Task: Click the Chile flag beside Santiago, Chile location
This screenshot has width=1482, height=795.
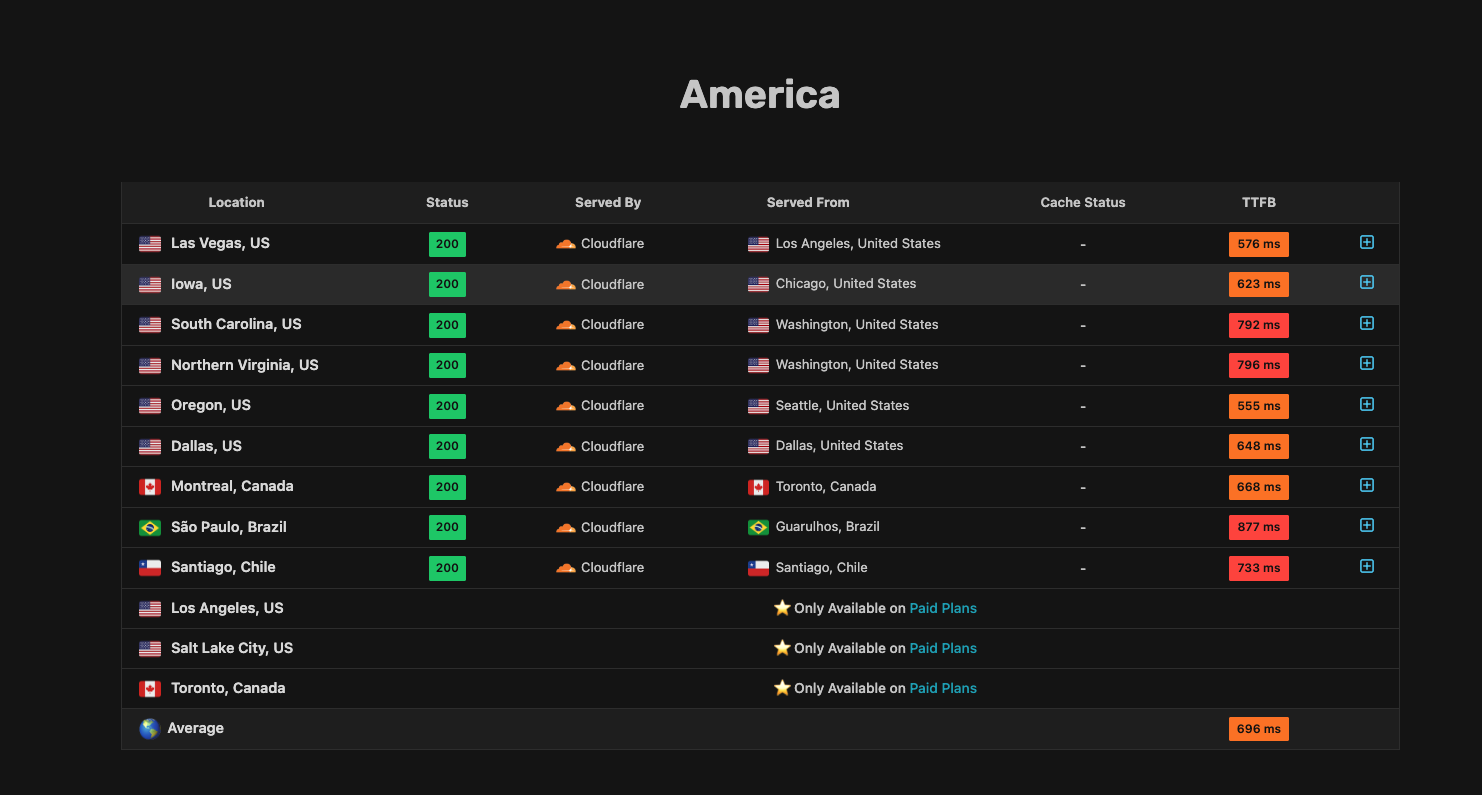Action: [150, 568]
